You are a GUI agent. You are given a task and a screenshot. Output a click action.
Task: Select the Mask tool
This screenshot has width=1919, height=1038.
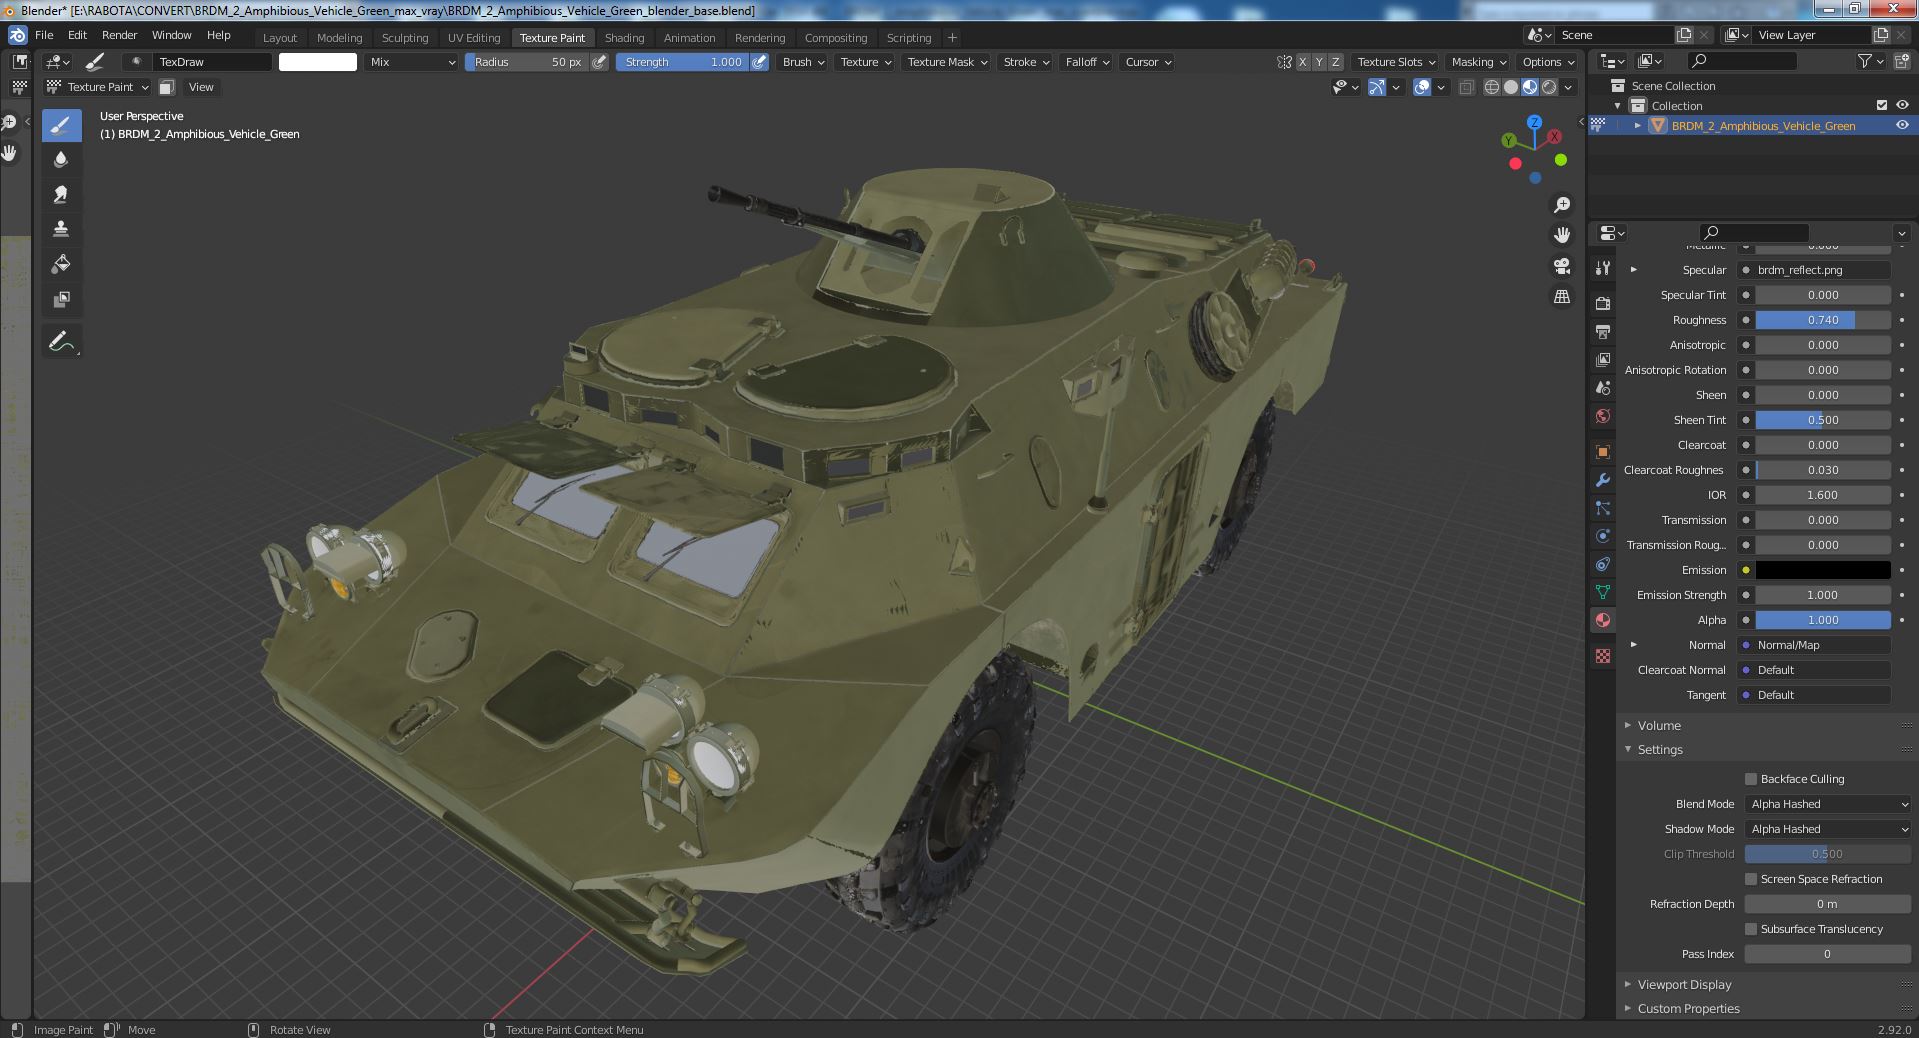61,299
